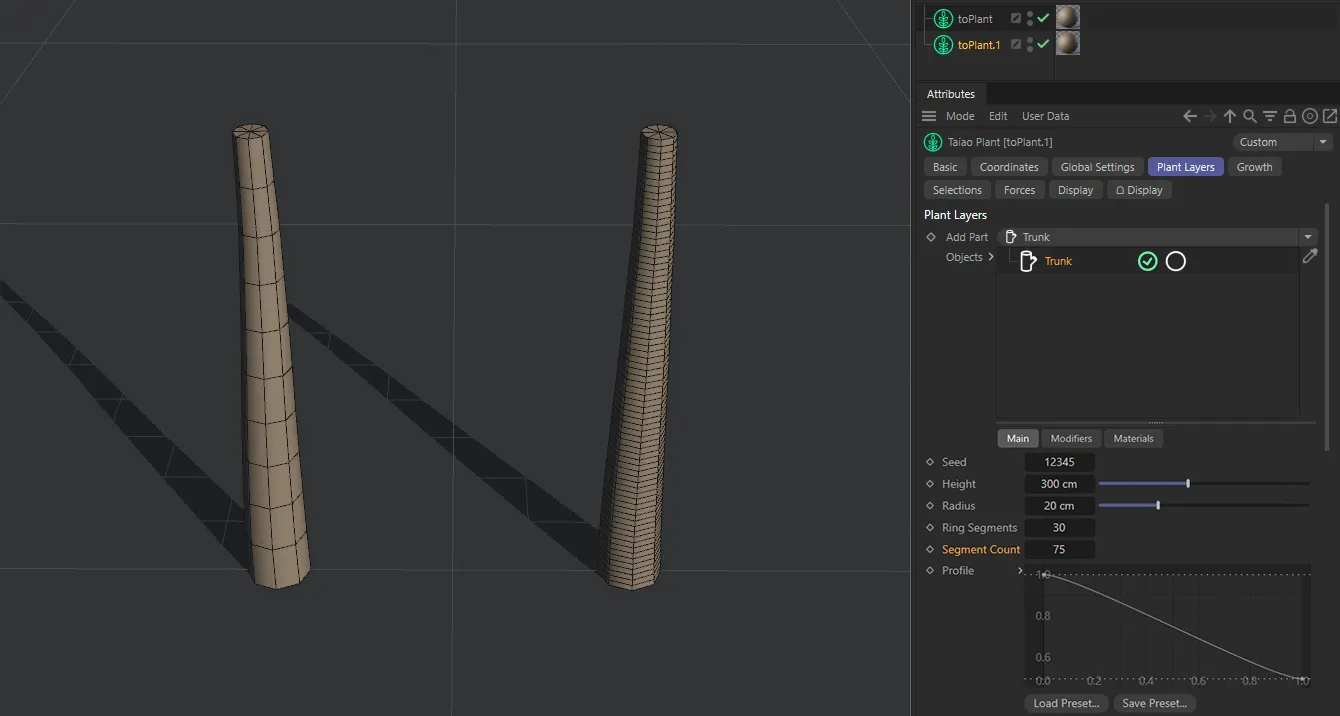
Task: Click the Taiao Plant icon beside toPlant.1 label
Action: tap(942, 43)
